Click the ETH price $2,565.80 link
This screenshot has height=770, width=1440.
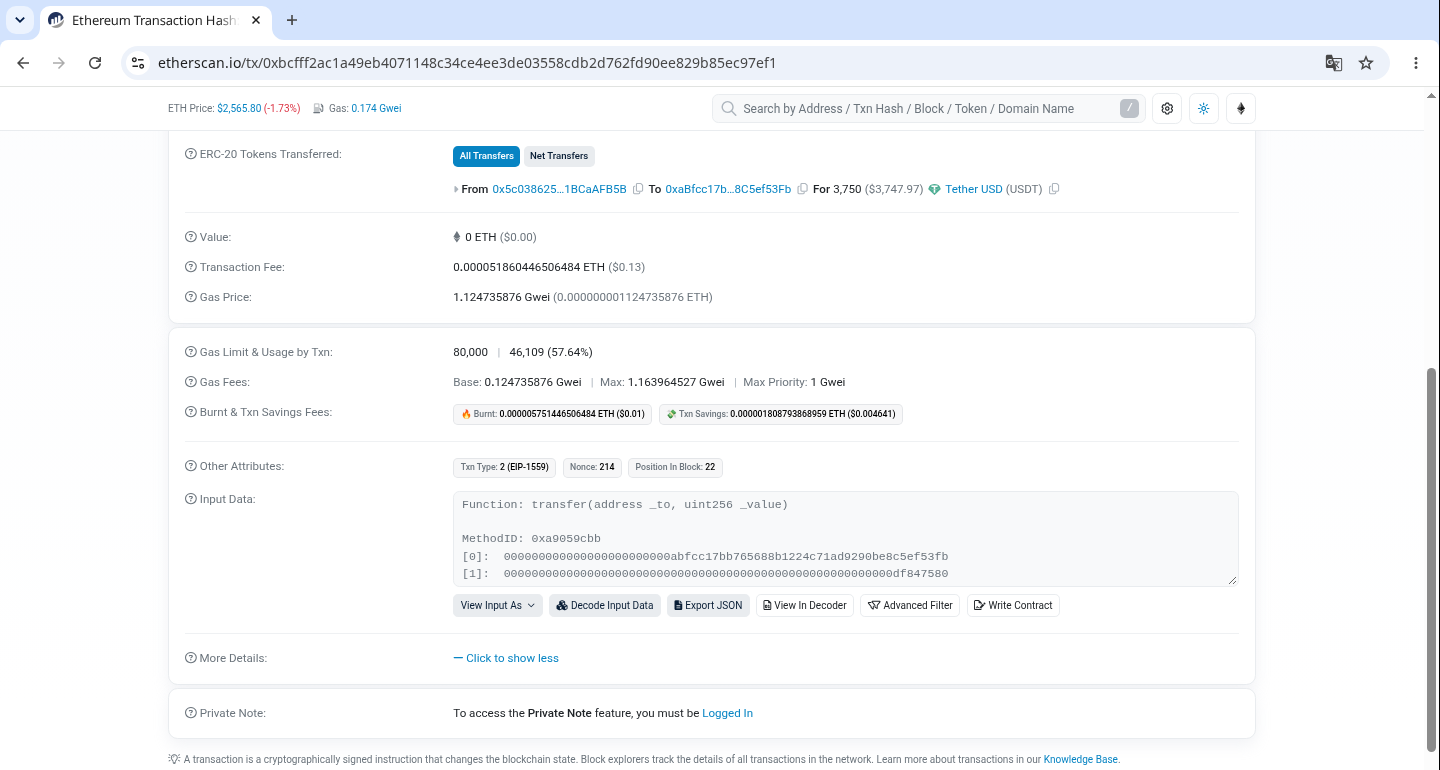pos(239,108)
